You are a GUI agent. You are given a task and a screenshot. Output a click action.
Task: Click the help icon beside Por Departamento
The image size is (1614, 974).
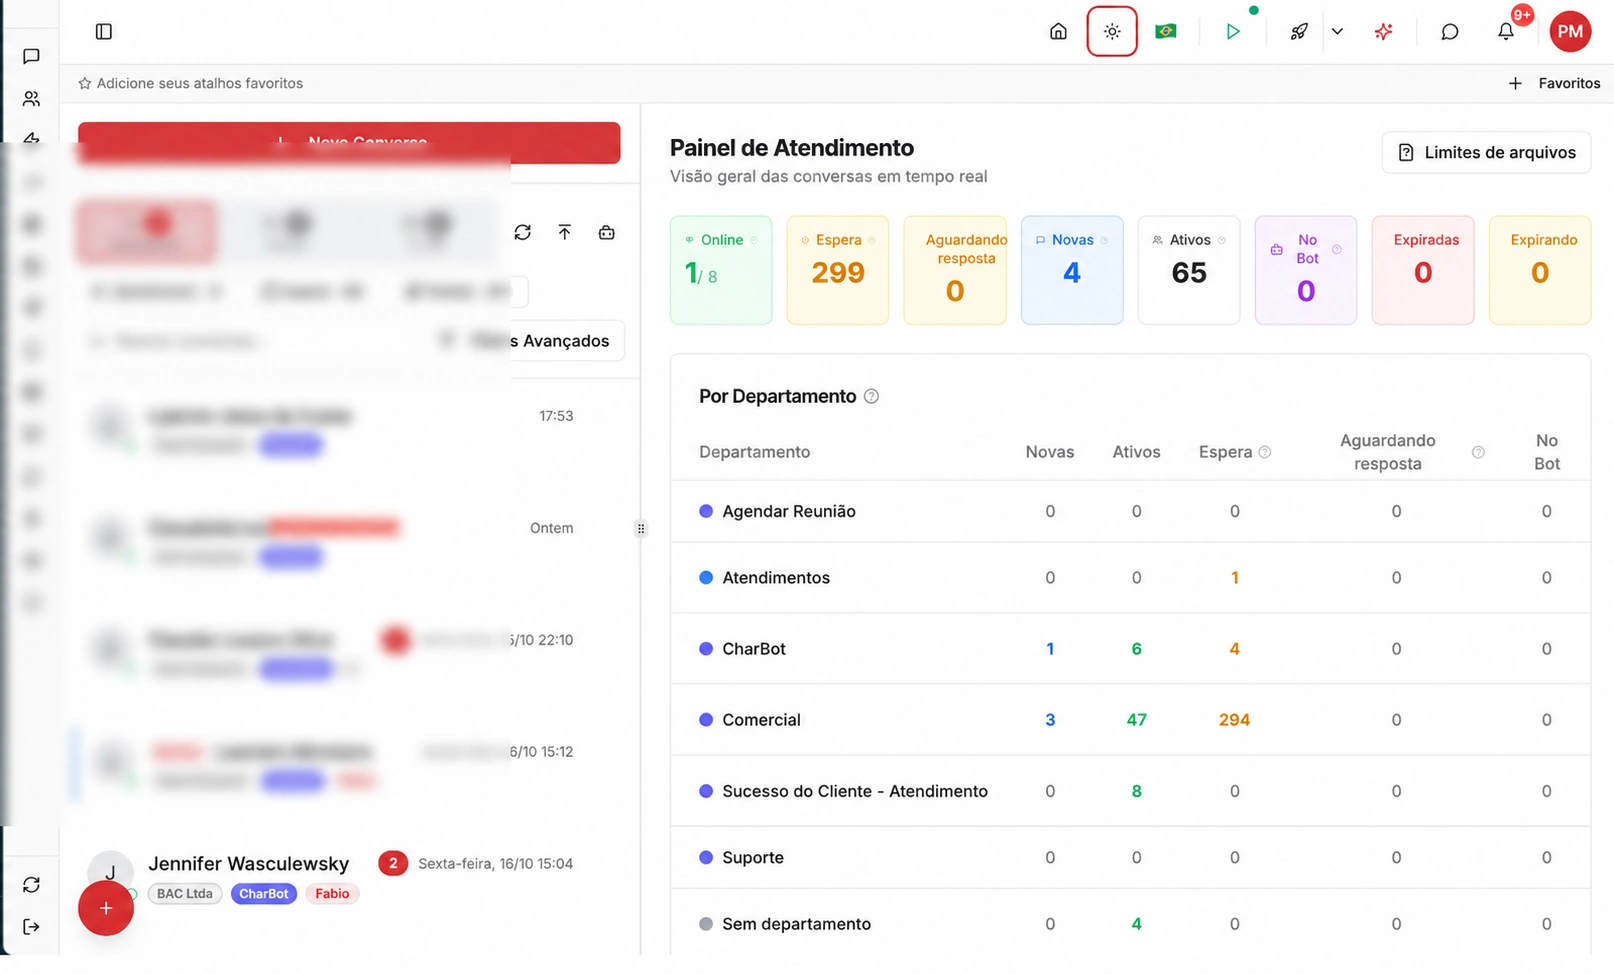(x=871, y=396)
